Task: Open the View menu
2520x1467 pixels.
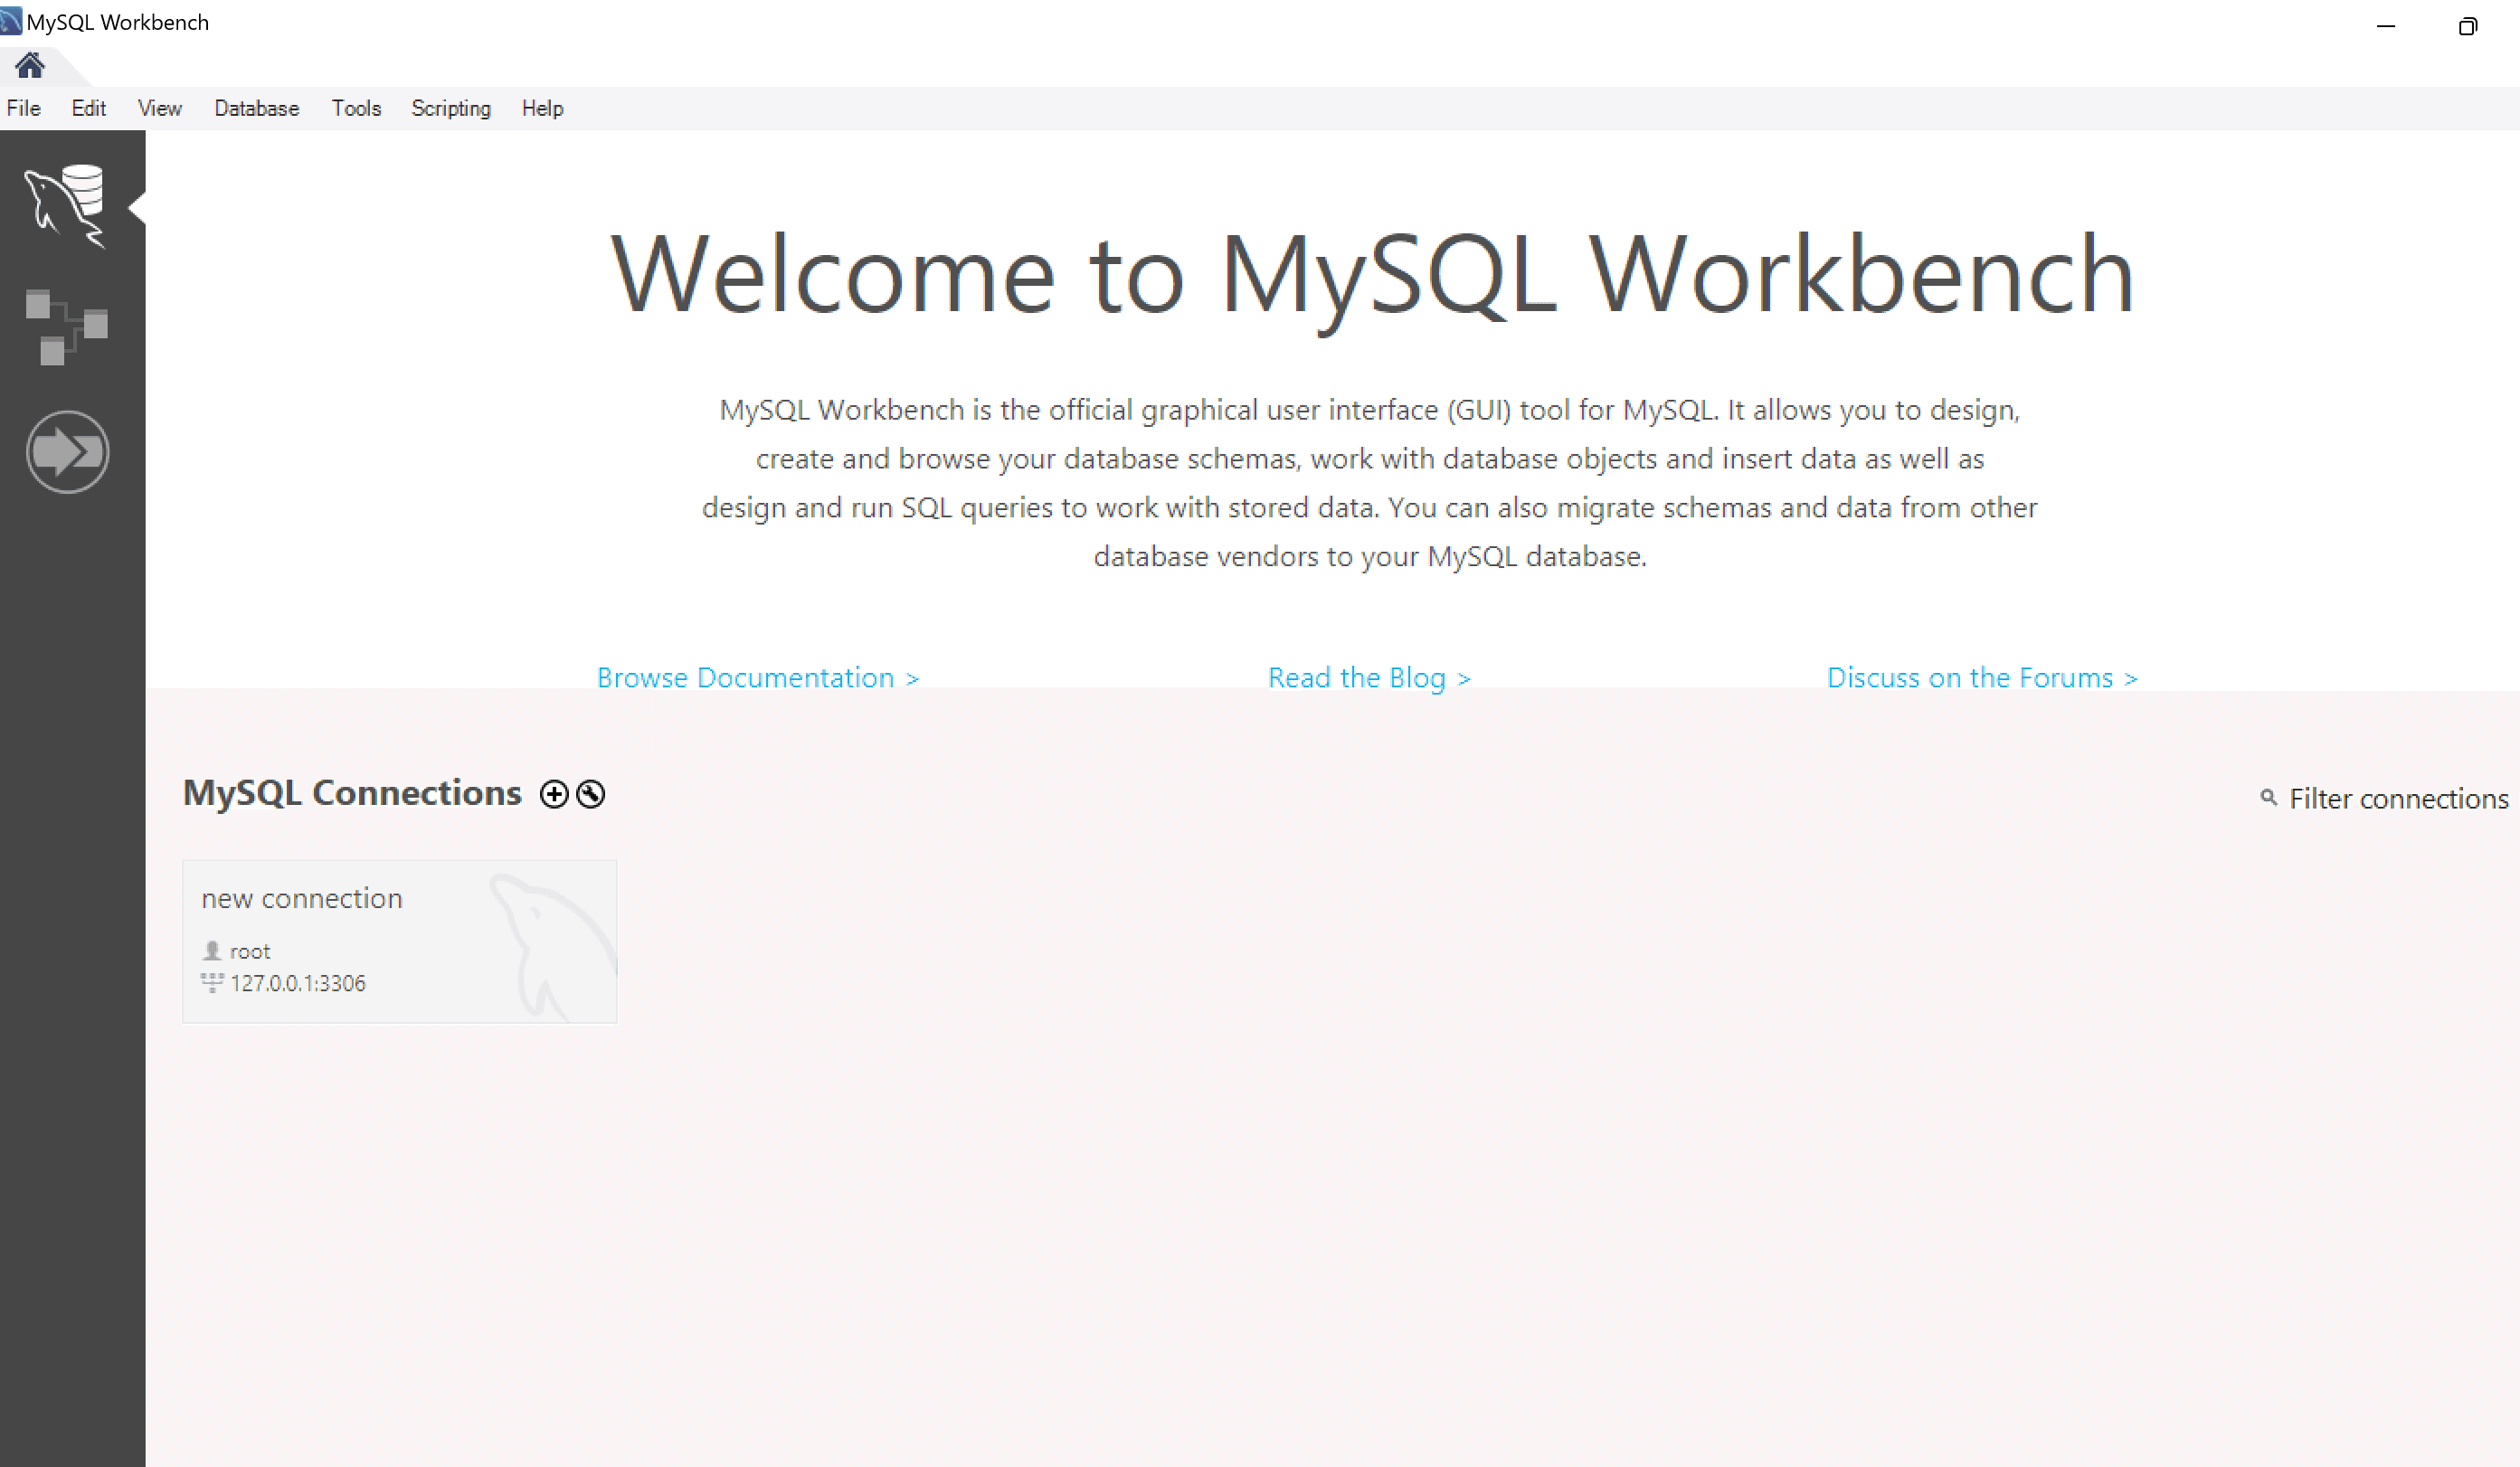Action: click(159, 108)
